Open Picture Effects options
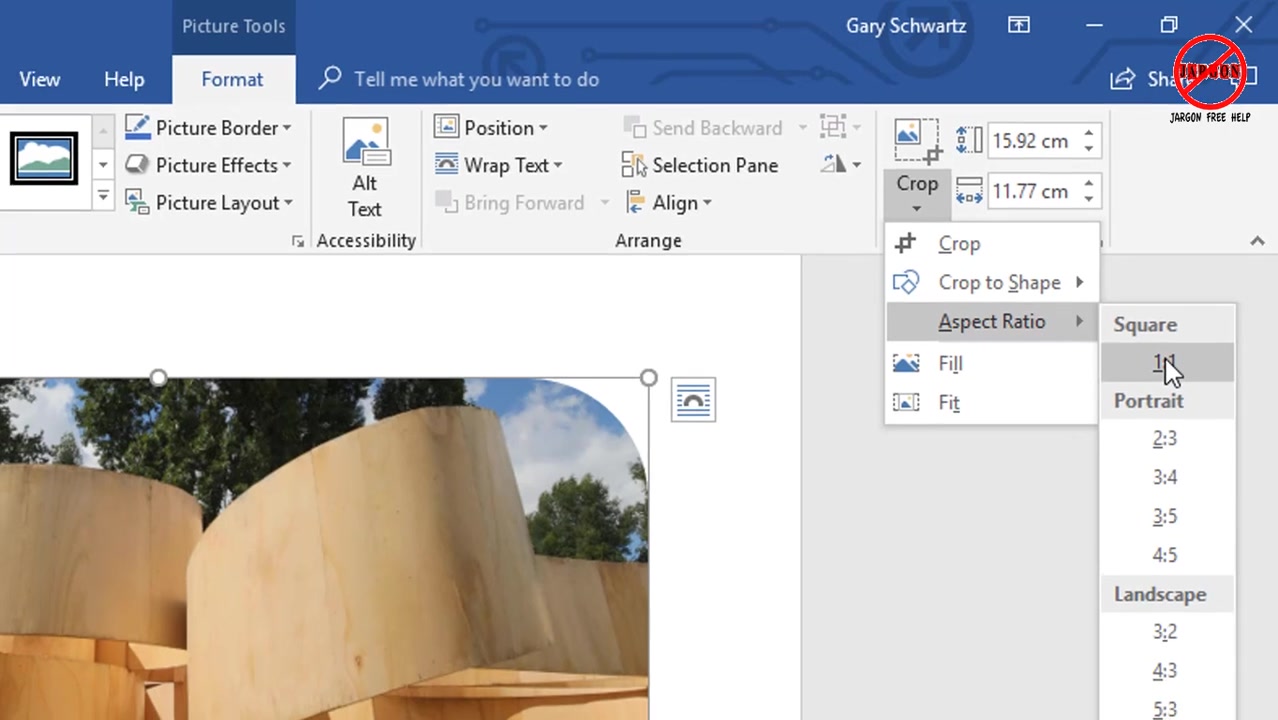Image resolution: width=1278 pixels, height=720 pixels. (215, 165)
